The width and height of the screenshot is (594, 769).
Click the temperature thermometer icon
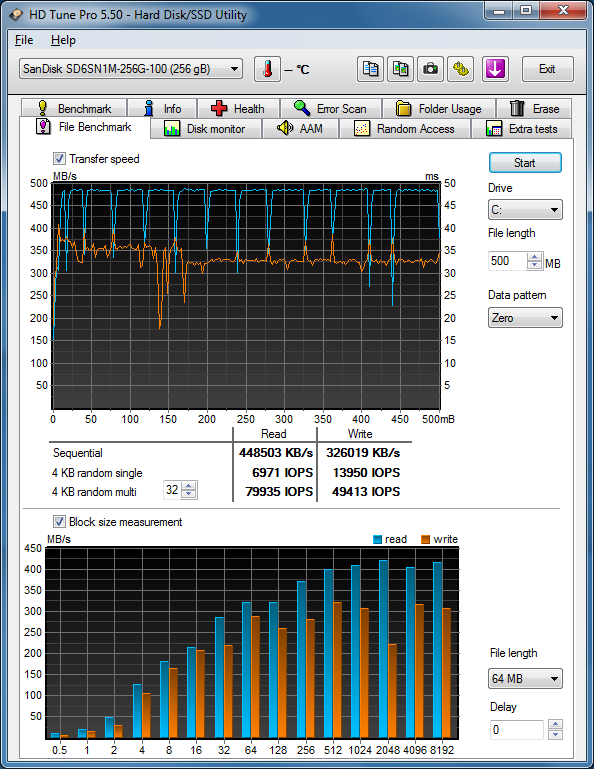pos(267,69)
